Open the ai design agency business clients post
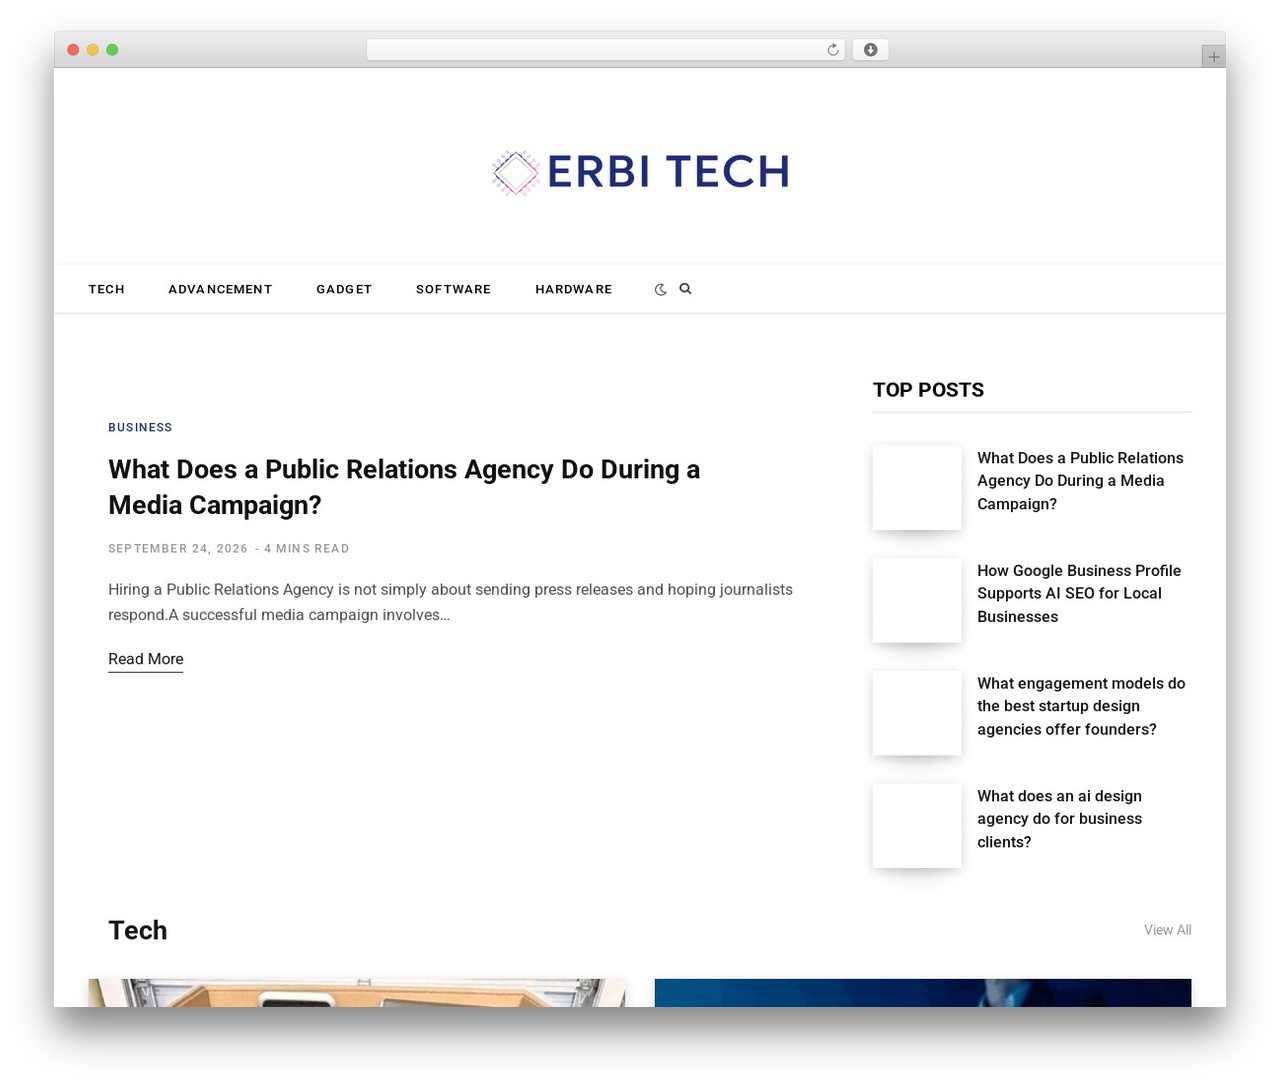The image size is (1280, 1084). pyautogui.click(x=1060, y=819)
